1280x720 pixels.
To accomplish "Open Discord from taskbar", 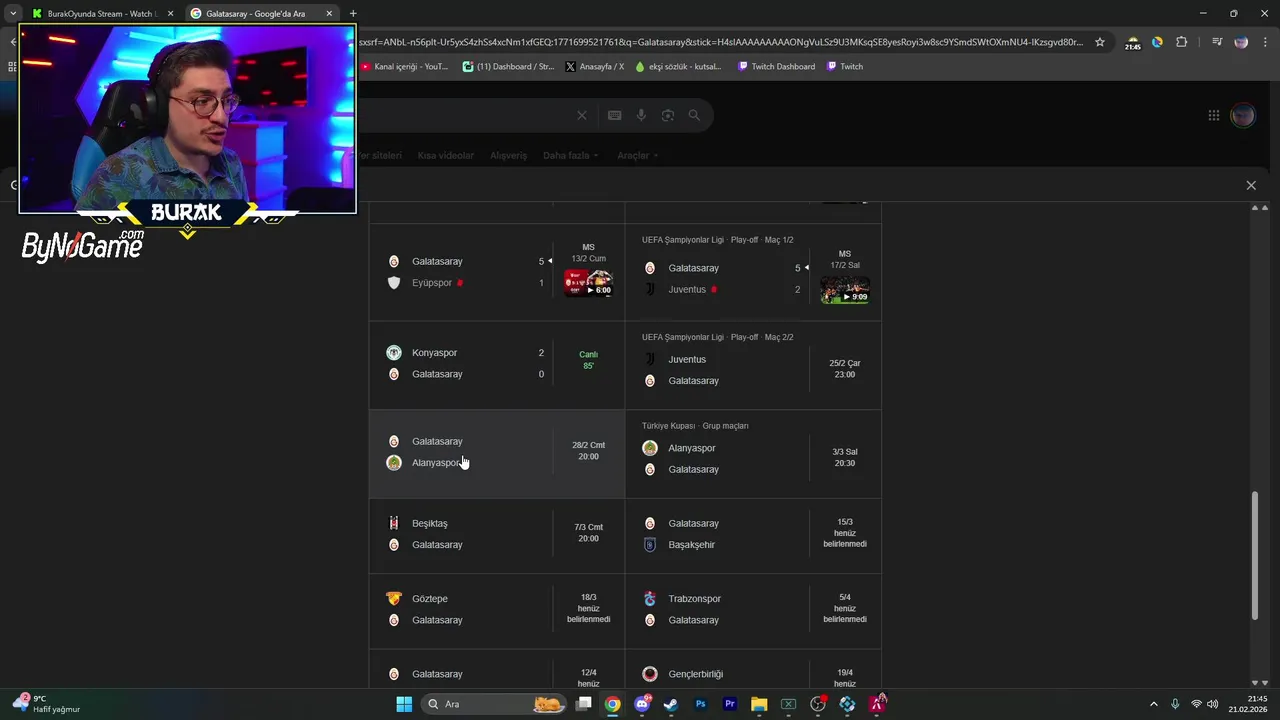I will pos(642,704).
